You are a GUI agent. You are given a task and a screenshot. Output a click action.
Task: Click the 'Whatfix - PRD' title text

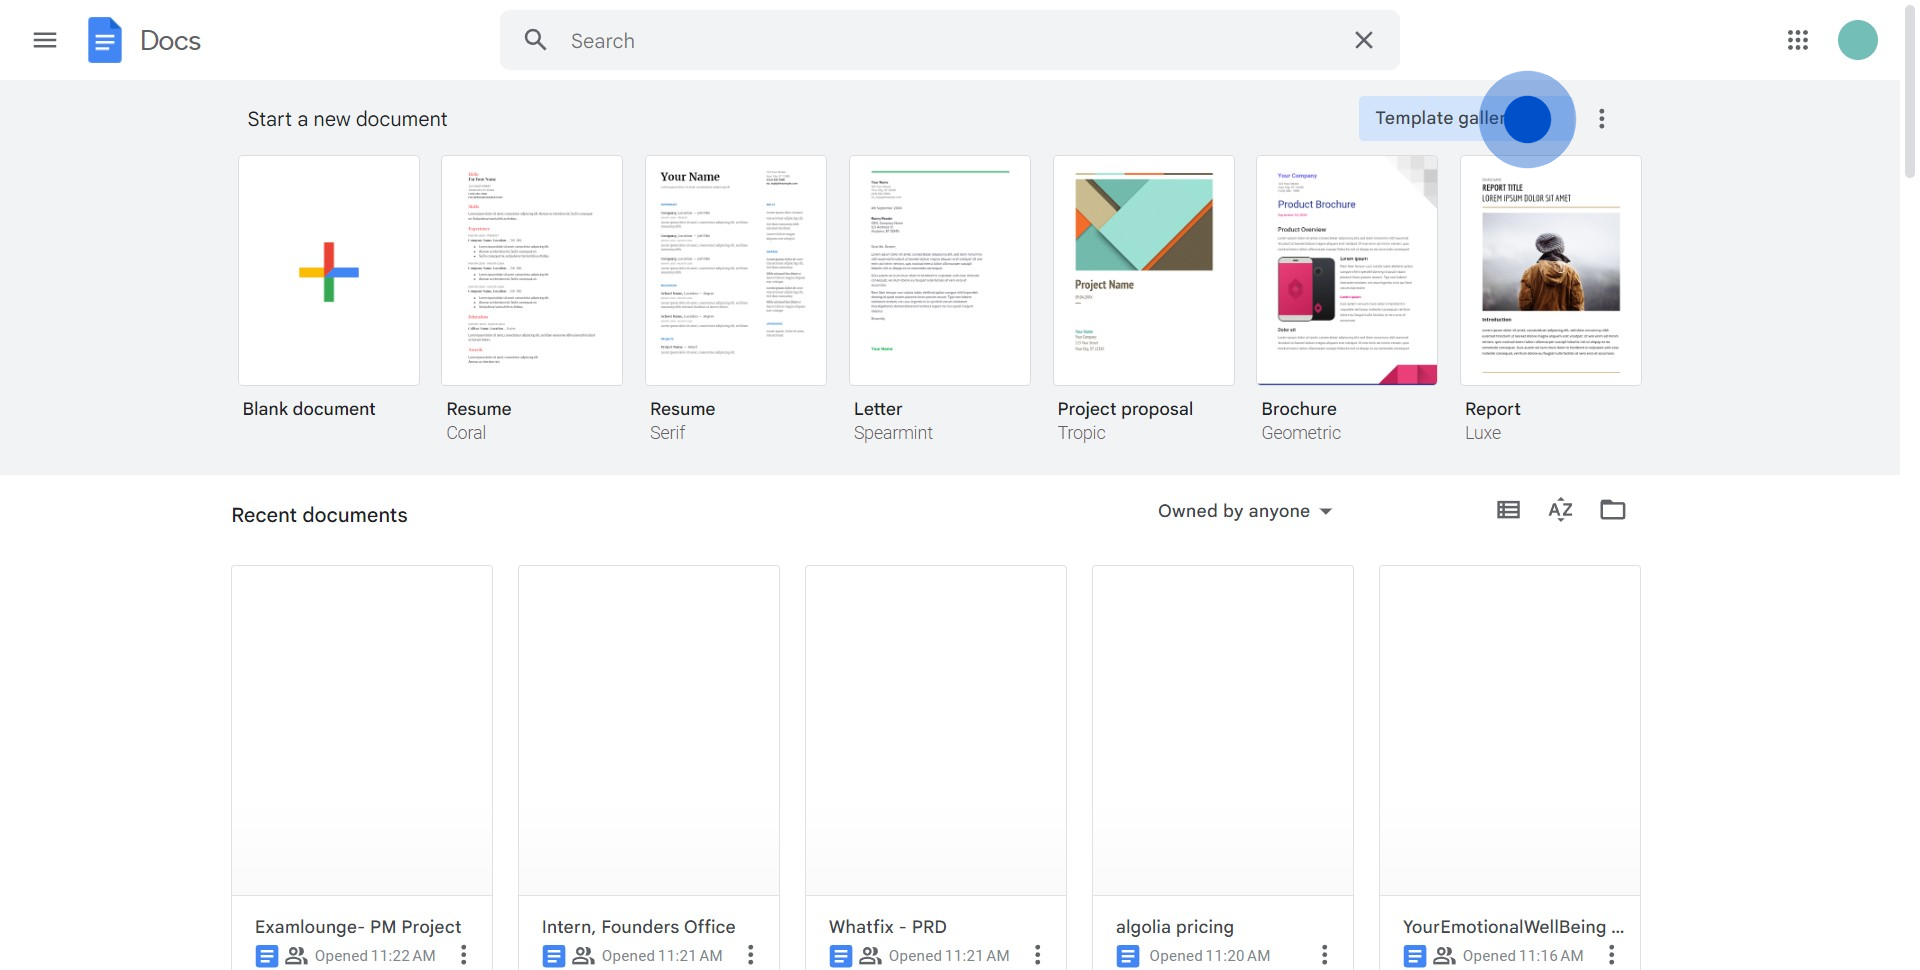point(888,927)
